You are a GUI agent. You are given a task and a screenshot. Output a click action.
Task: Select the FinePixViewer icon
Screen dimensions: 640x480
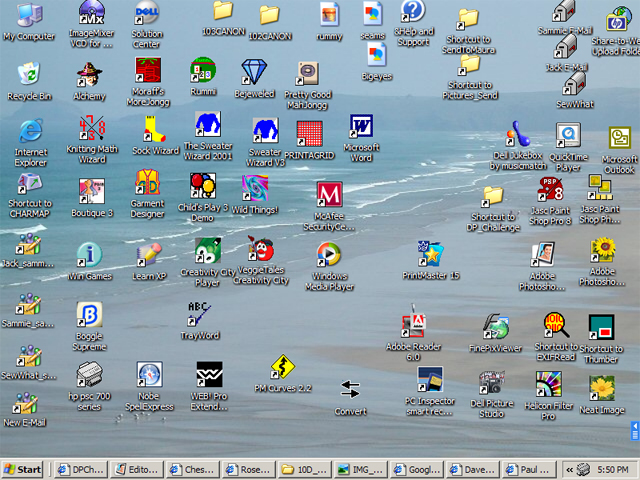coord(496,327)
